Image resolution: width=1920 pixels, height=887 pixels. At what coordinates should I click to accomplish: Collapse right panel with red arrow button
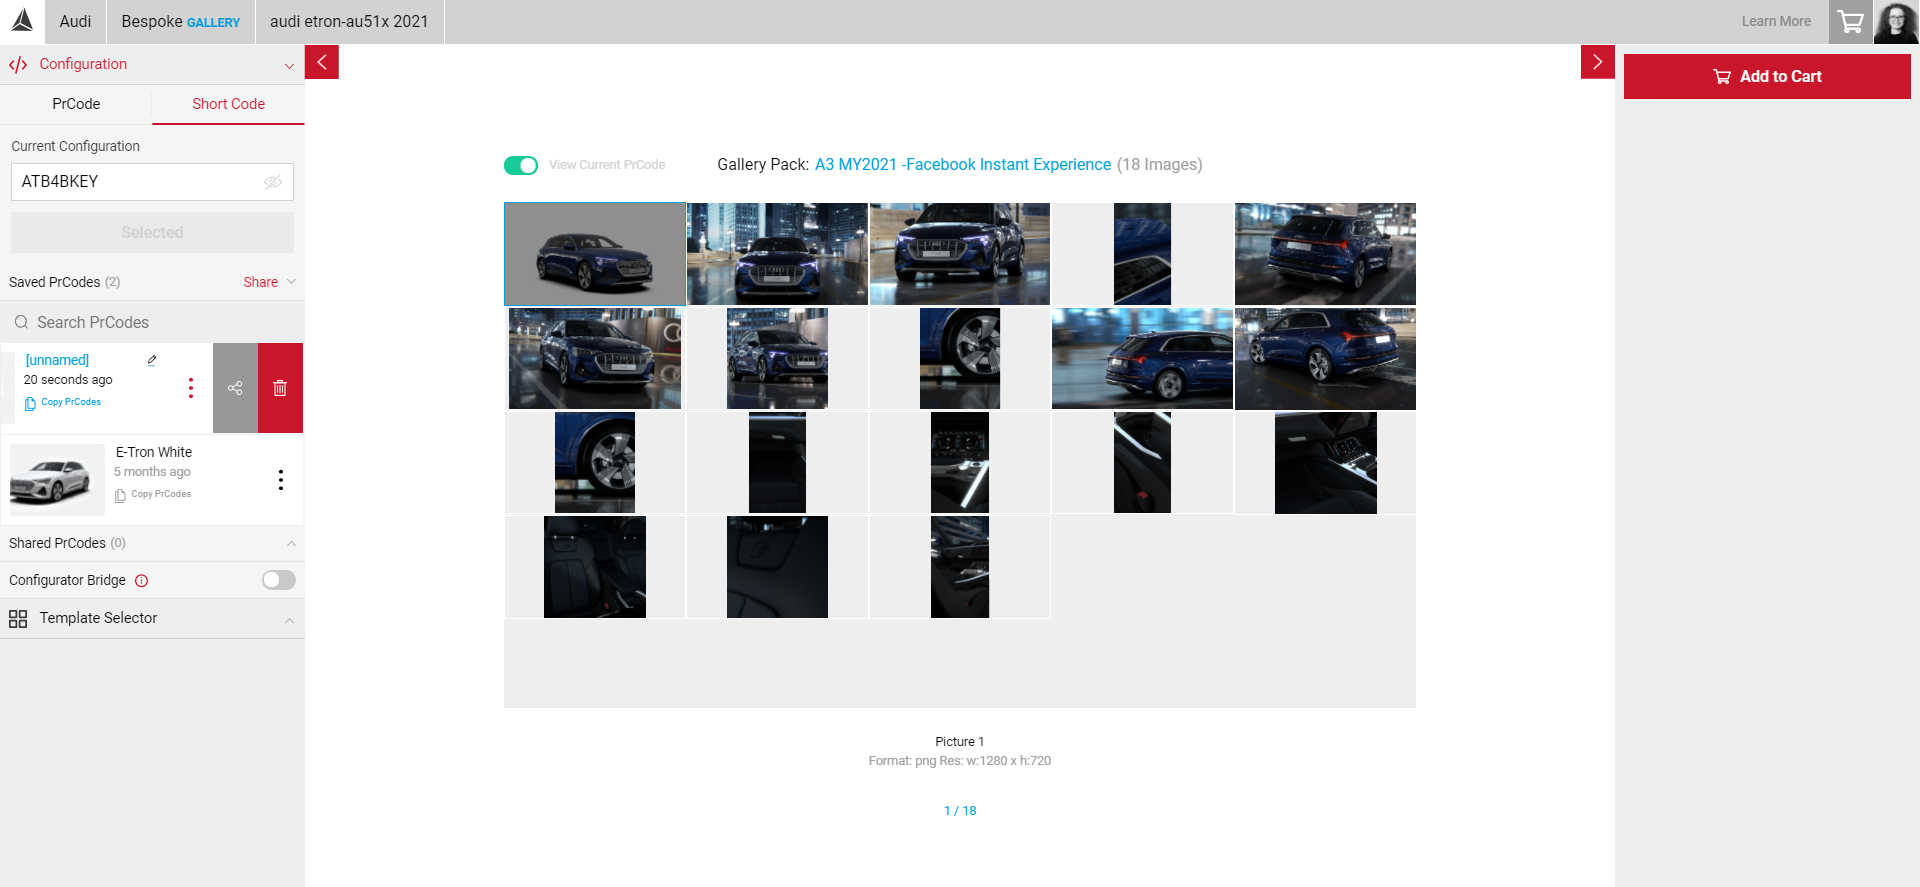pos(1597,62)
